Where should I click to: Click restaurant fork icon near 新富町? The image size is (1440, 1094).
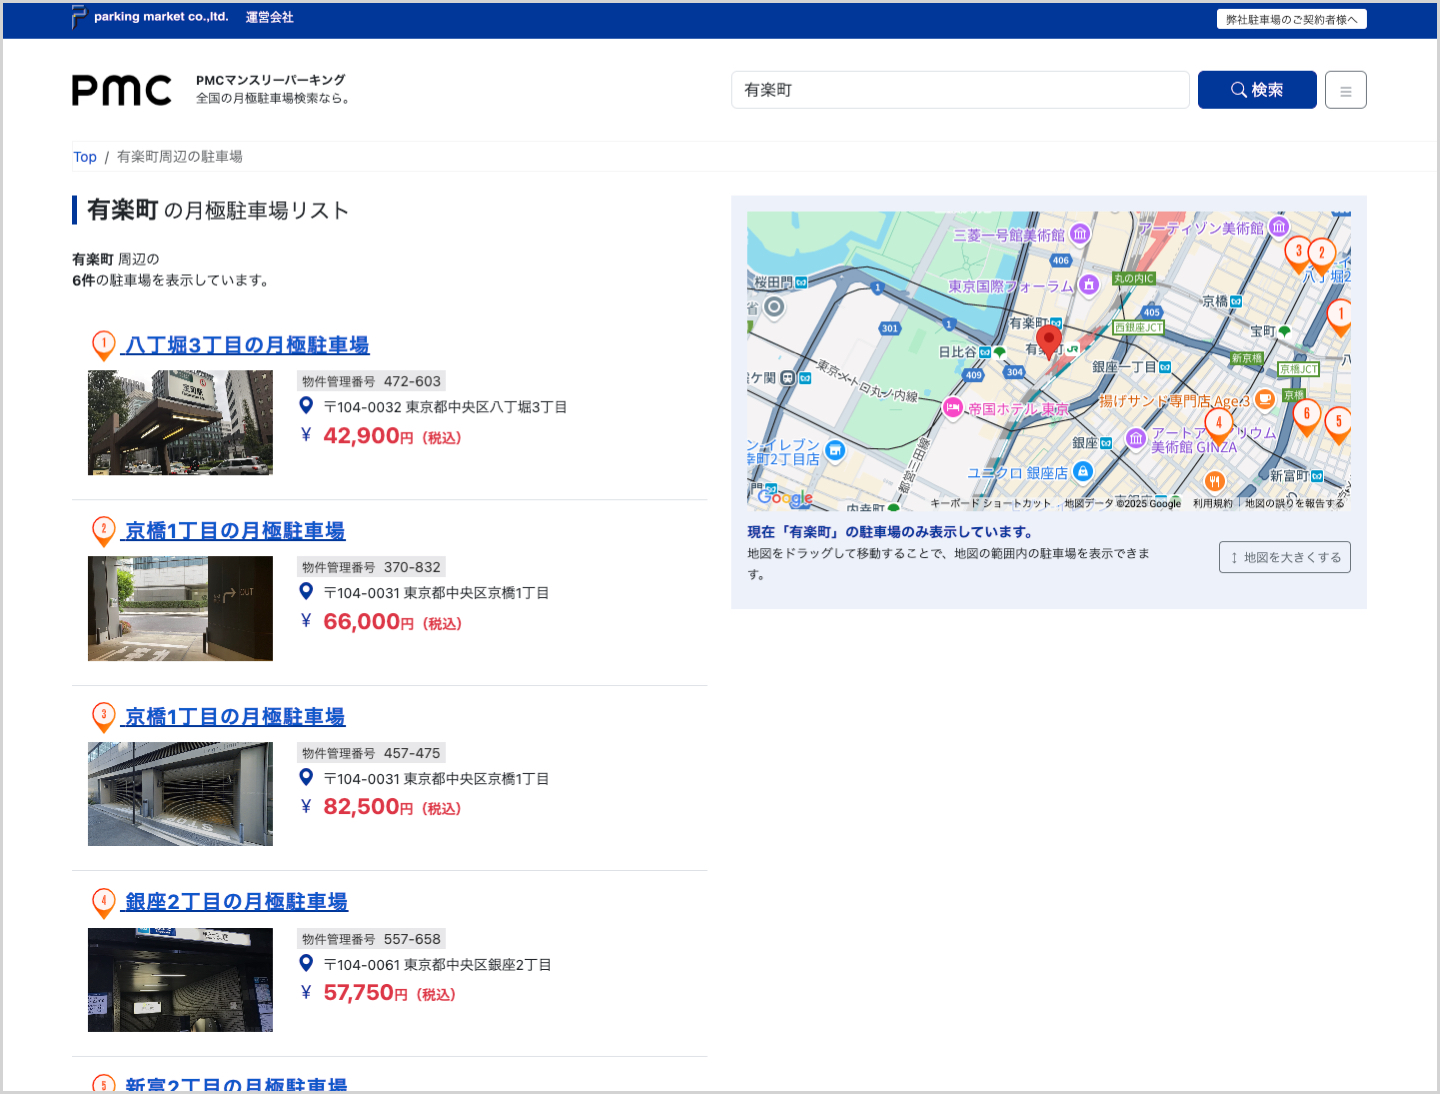[x=1214, y=480]
